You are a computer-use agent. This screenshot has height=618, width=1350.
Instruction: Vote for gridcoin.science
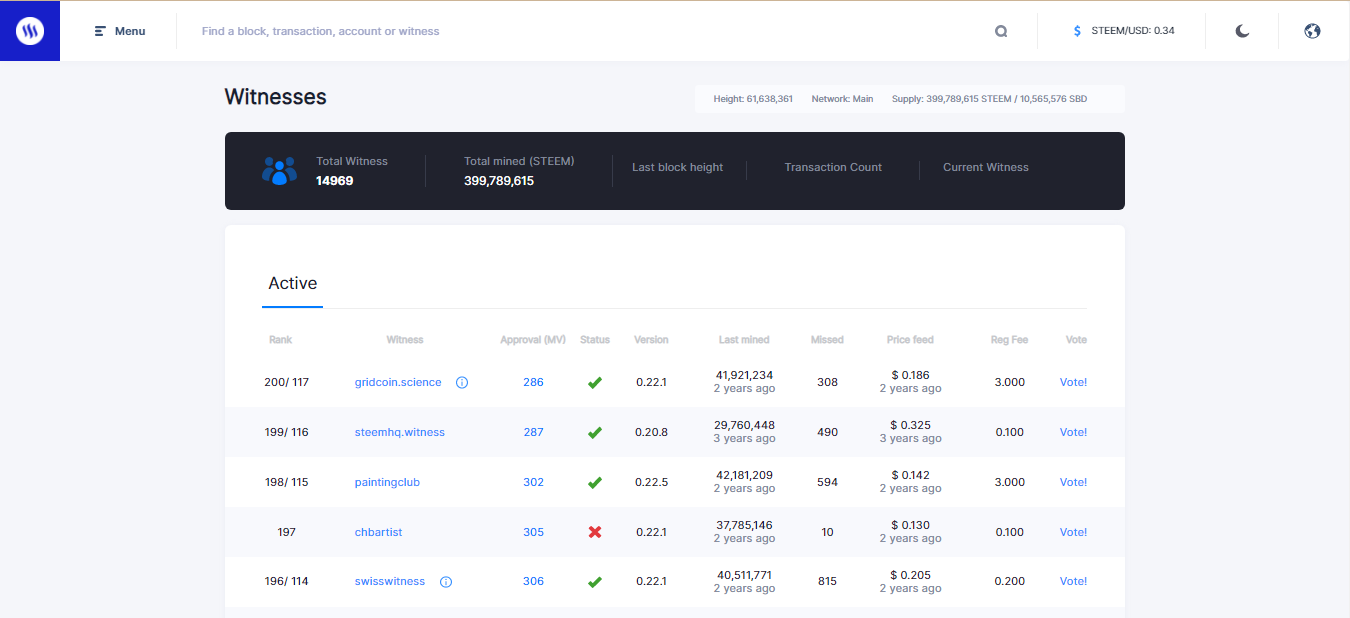click(x=1073, y=382)
